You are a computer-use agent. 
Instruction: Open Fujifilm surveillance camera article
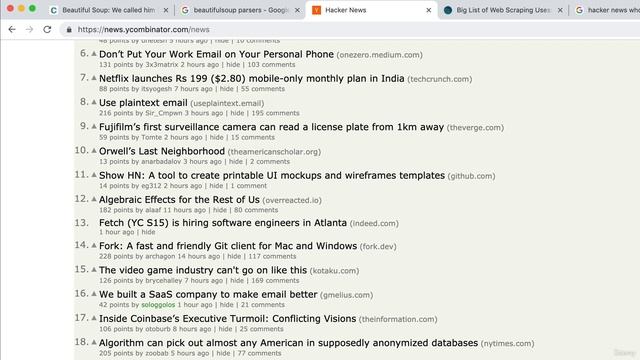click(271, 127)
